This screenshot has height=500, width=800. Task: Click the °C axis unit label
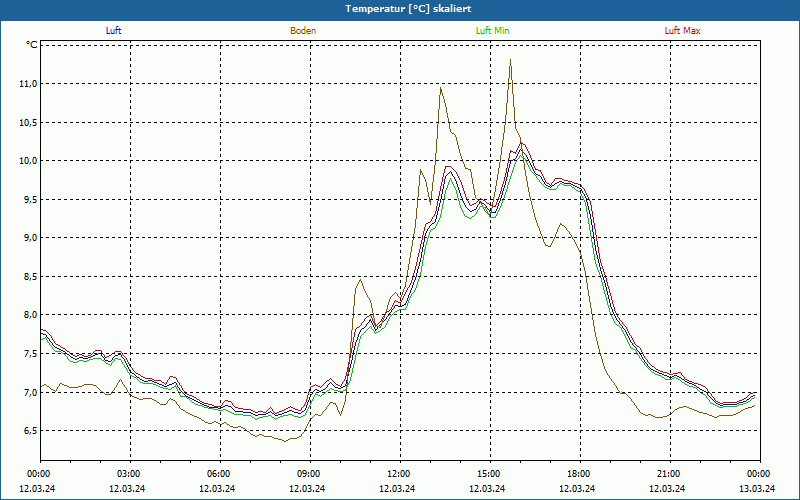[x=32, y=45]
